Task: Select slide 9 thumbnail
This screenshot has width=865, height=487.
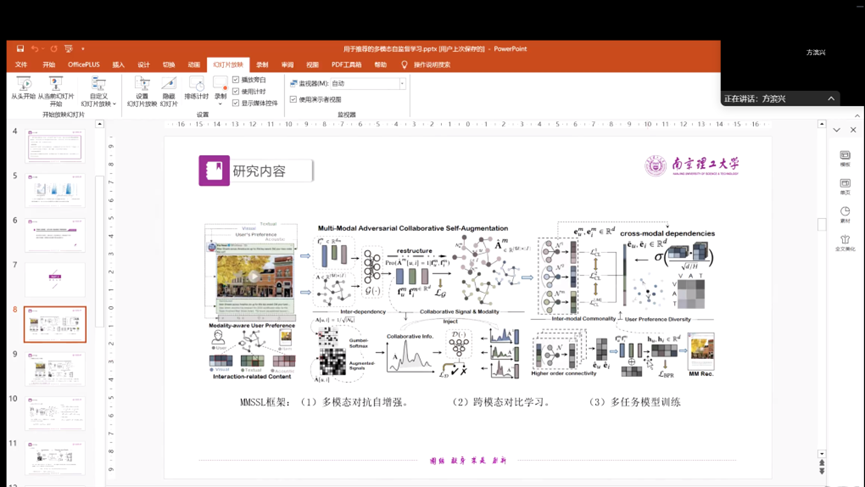Action: click(55, 369)
